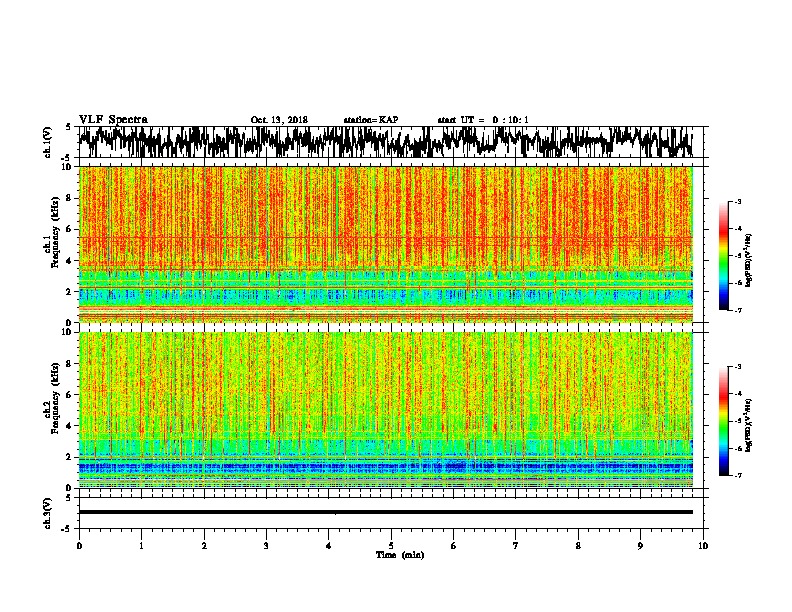Viewport: 792px width, 612px height.
Task: Click time axis tick label "4"
Action: (329, 545)
